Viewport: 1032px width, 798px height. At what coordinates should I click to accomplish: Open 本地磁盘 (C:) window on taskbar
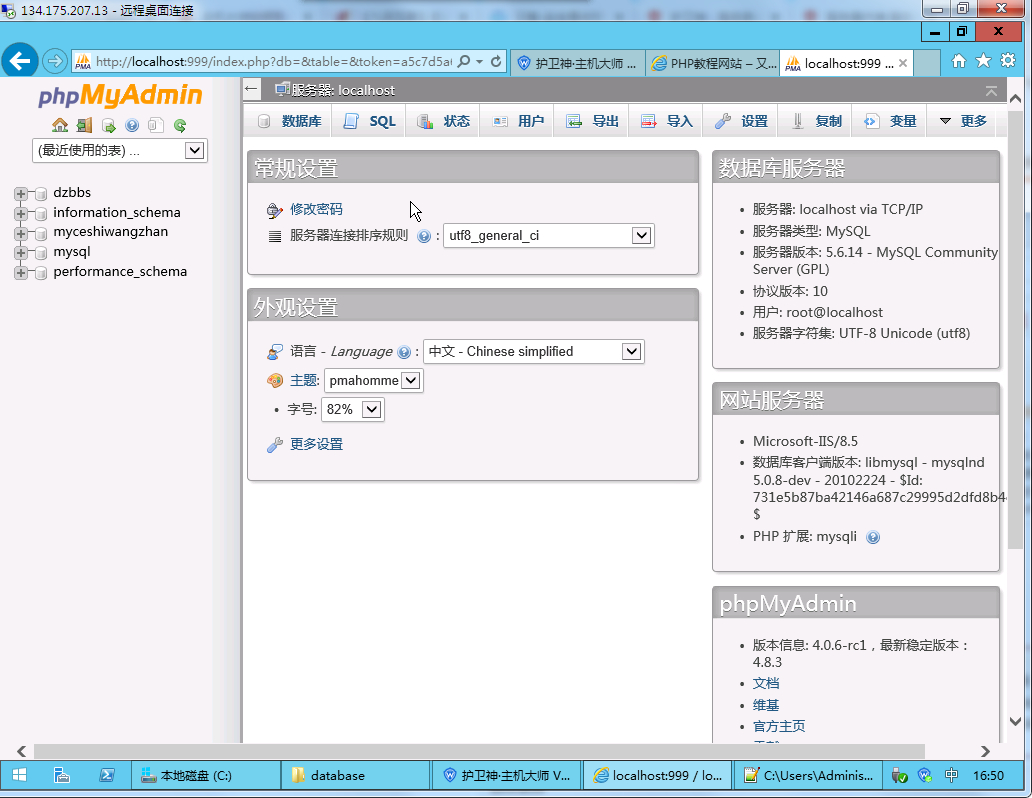pos(206,776)
